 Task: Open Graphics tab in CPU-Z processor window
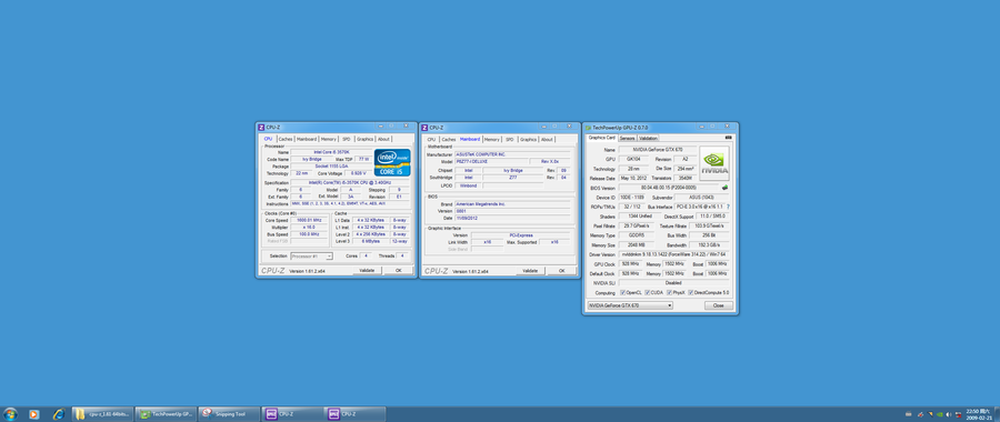pyautogui.click(x=365, y=139)
